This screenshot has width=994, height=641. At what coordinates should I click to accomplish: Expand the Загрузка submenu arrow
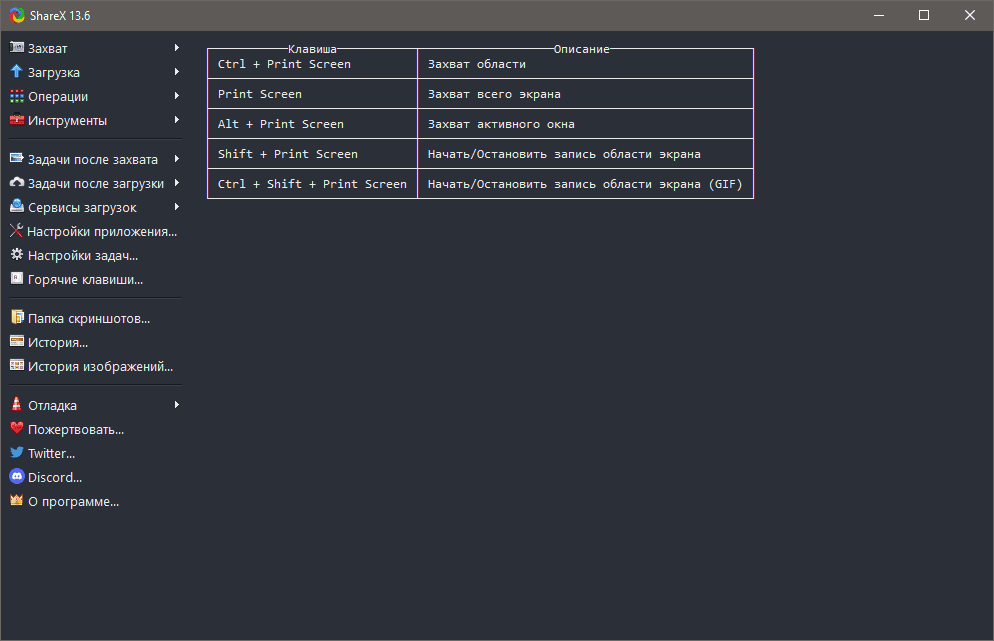(177, 72)
